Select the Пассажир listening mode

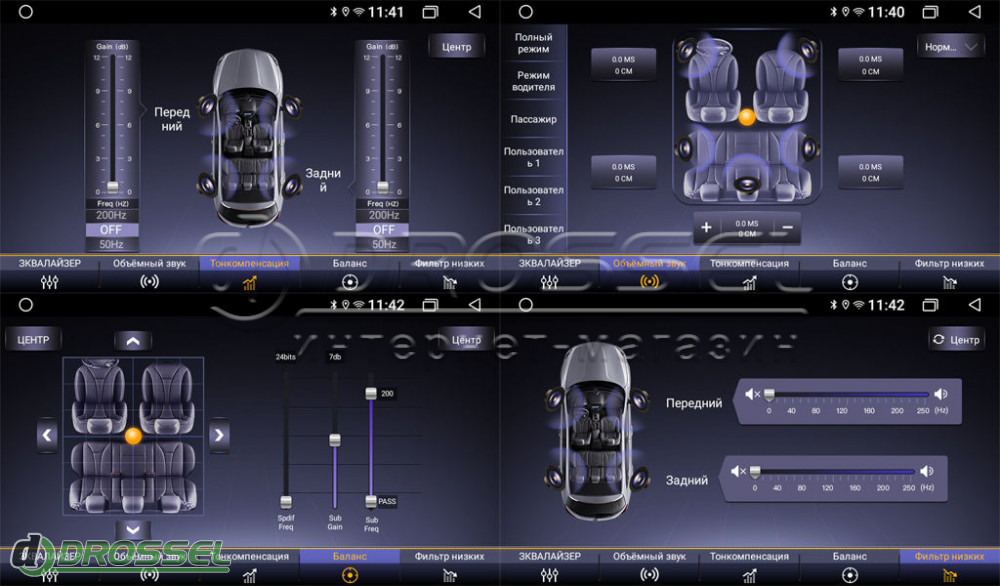coord(533,119)
